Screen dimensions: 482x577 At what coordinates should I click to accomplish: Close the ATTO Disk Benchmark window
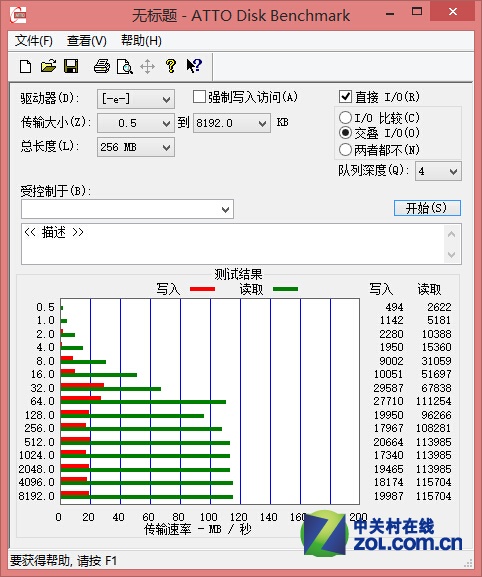coord(453,12)
